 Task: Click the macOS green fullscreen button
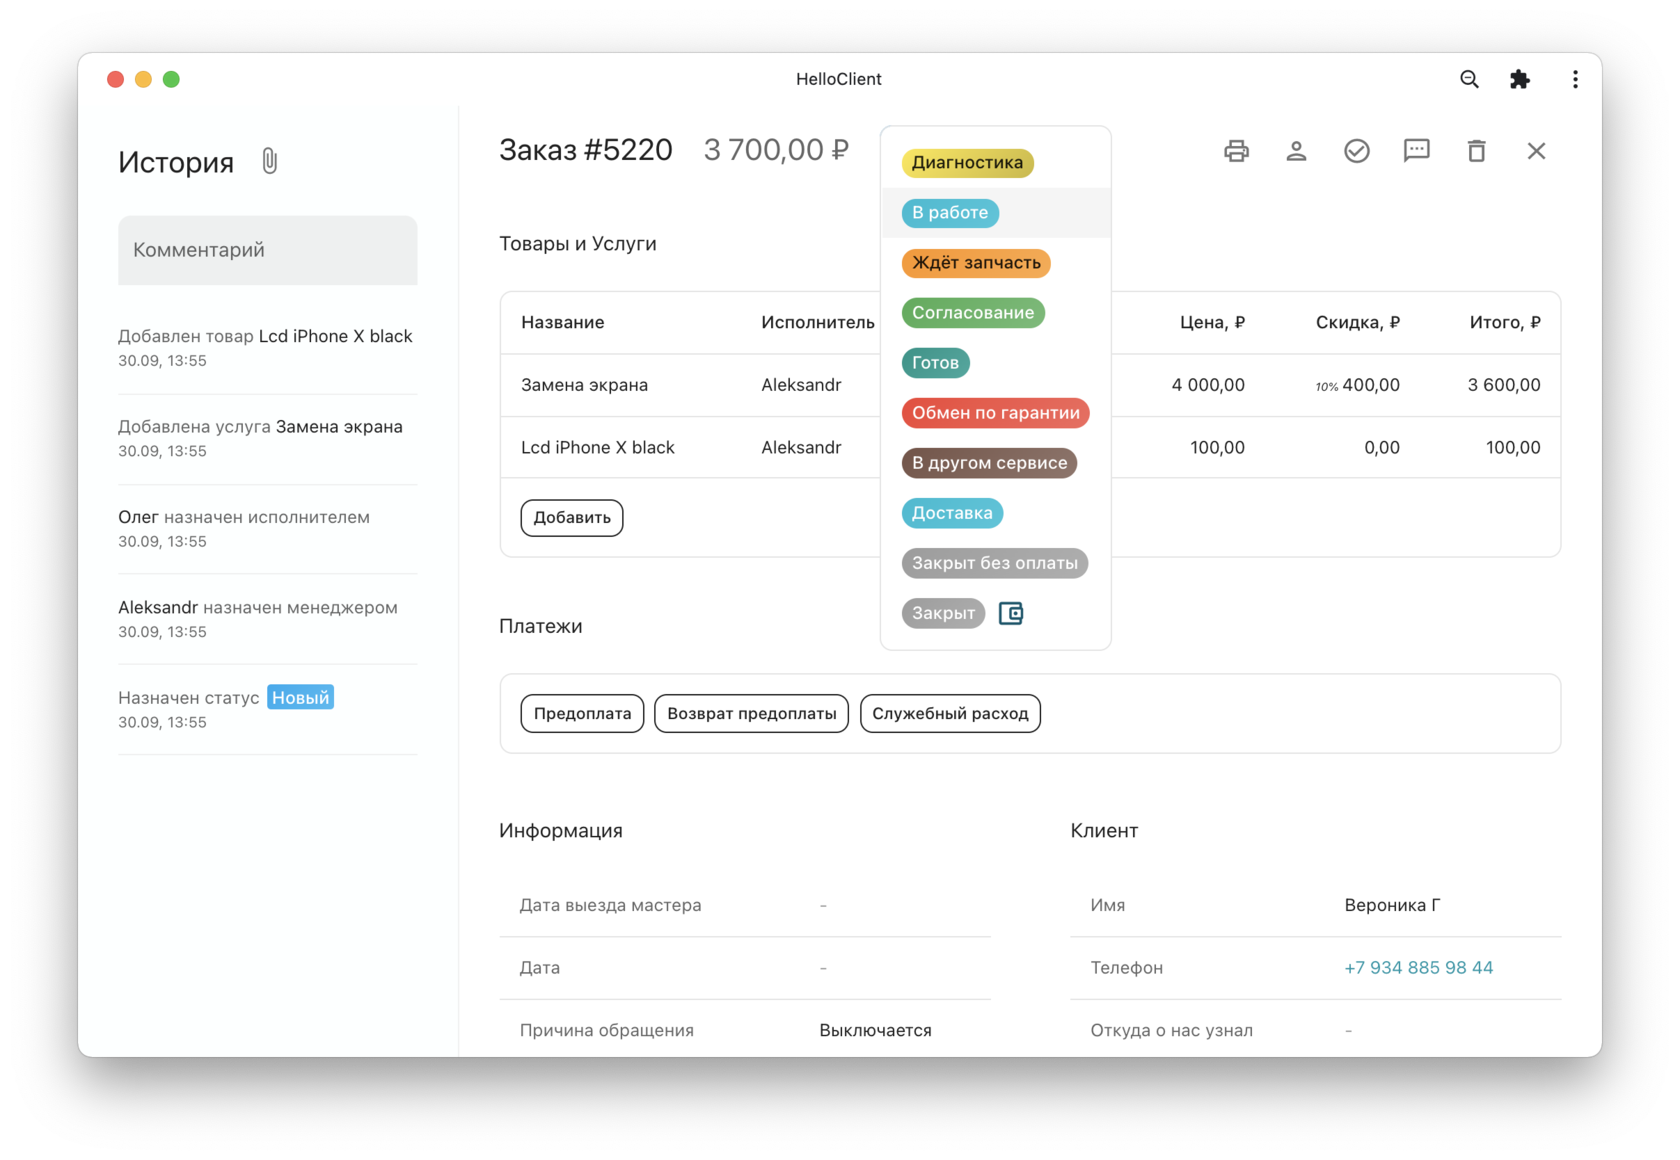[171, 79]
